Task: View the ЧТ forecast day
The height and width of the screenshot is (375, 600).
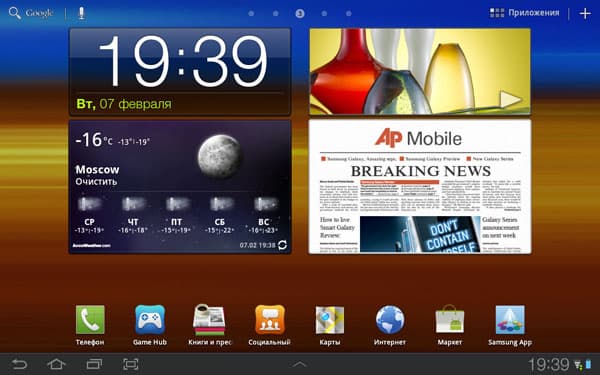Action: (x=133, y=215)
